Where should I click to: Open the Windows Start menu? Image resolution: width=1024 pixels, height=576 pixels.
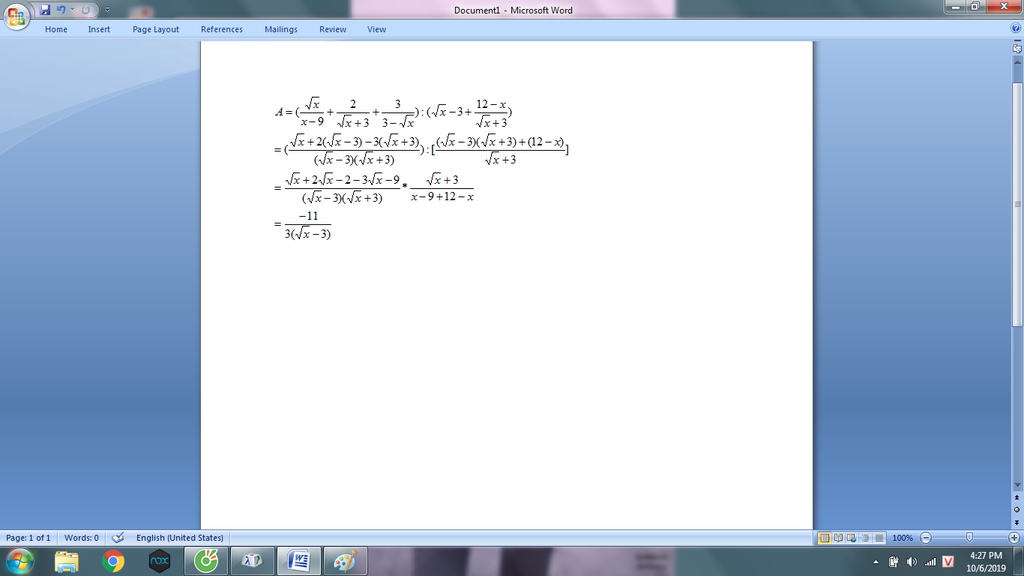[x=18, y=562]
